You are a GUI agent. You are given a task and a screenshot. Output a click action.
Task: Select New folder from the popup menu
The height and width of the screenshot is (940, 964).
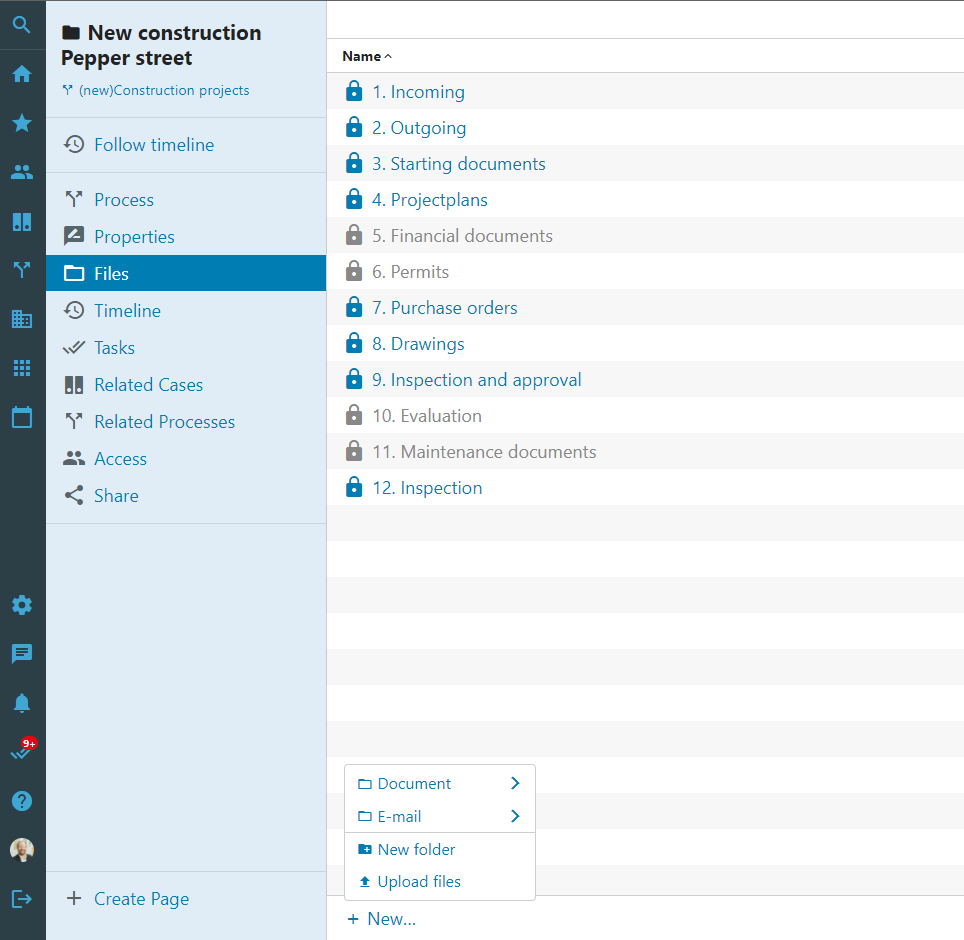click(415, 849)
